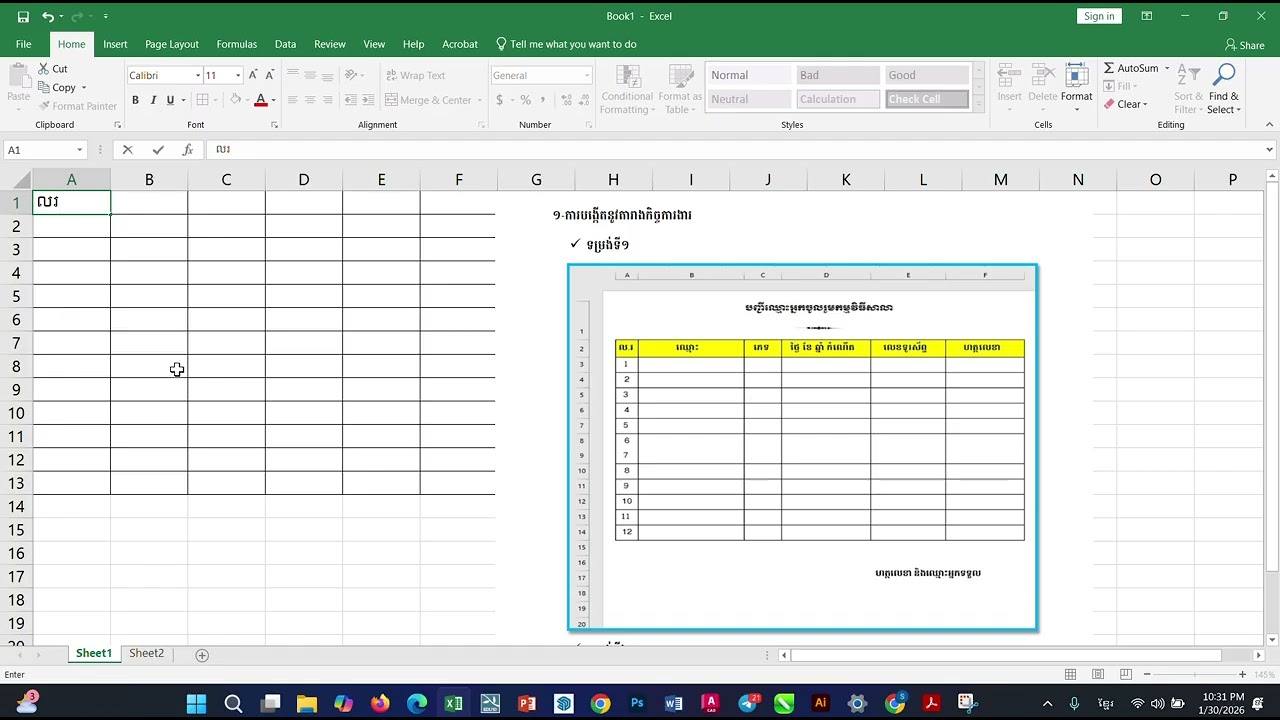Screen dimensions: 1280x720
Task: Click the Cut button
Action: (x=53, y=69)
